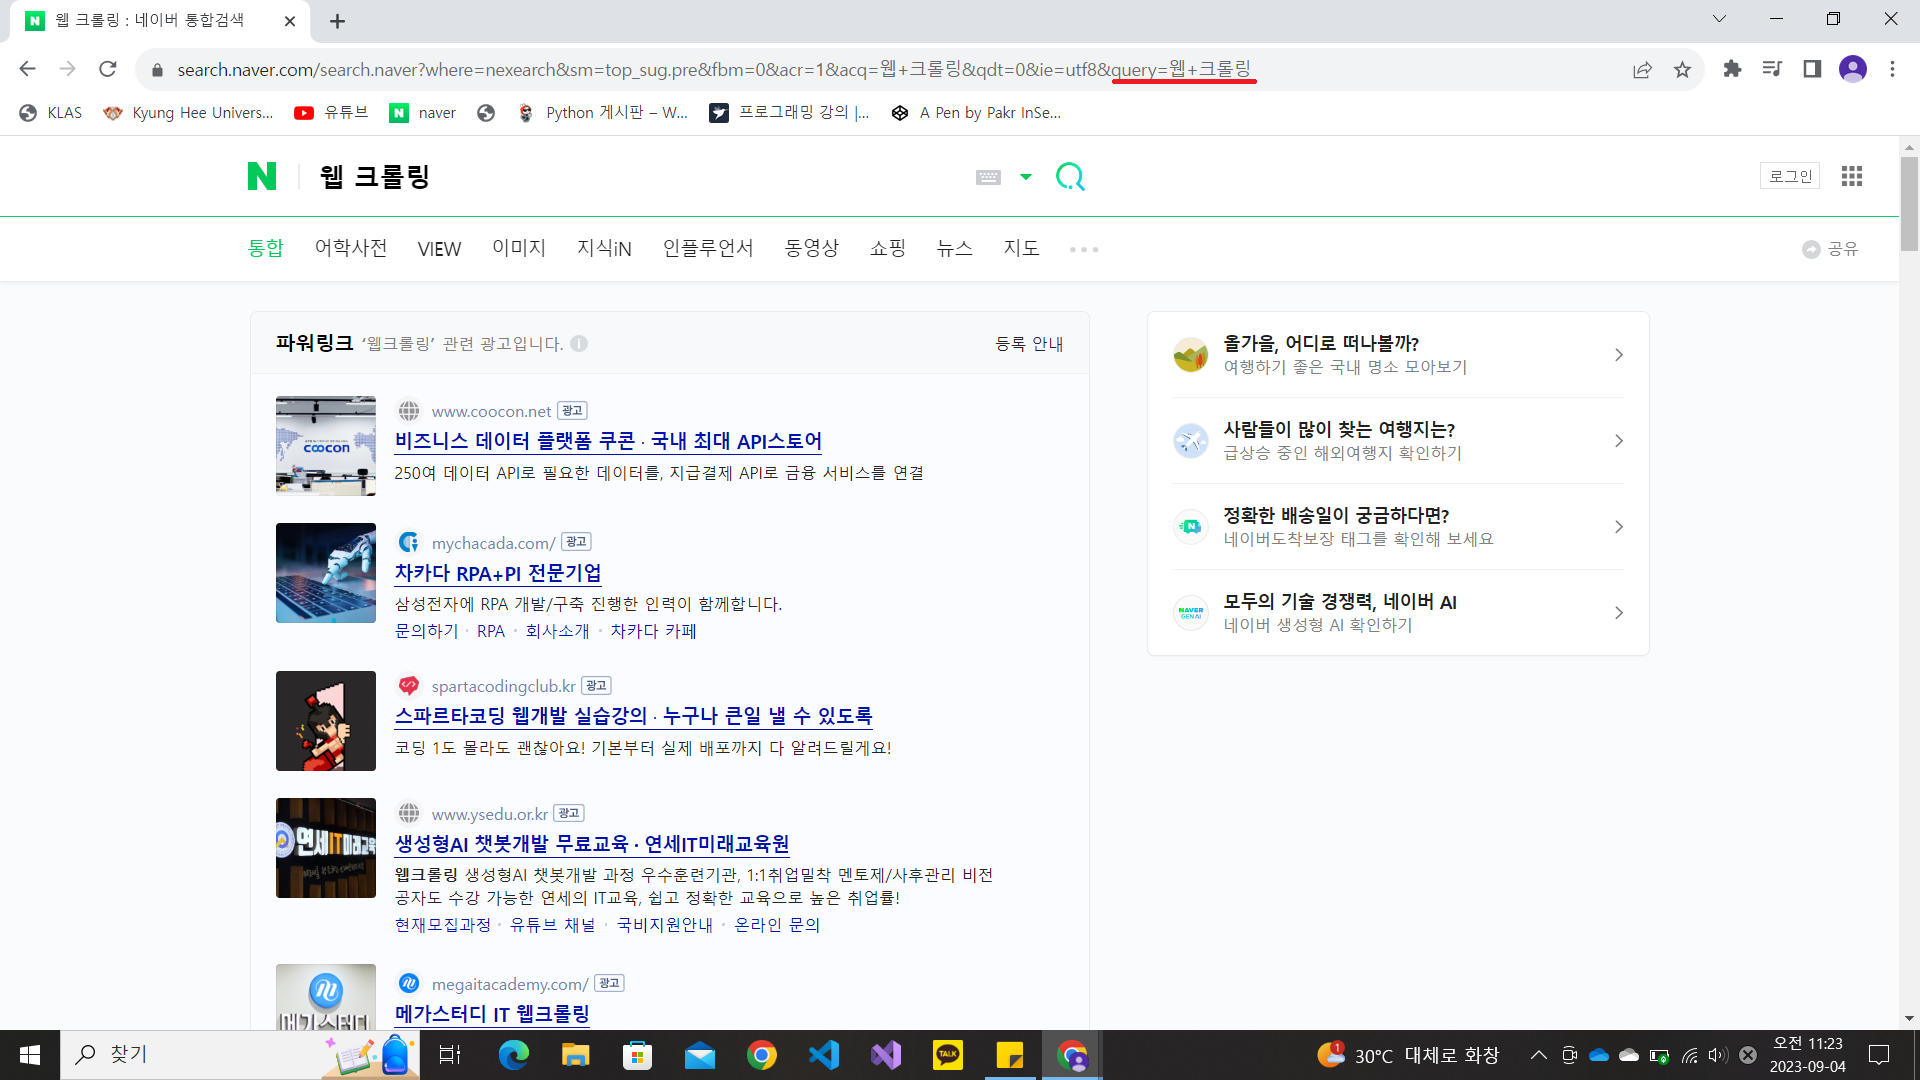1920x1080 pixels.
Task: Expand more search categories ellipsis
Action: tap(1083, 249)
